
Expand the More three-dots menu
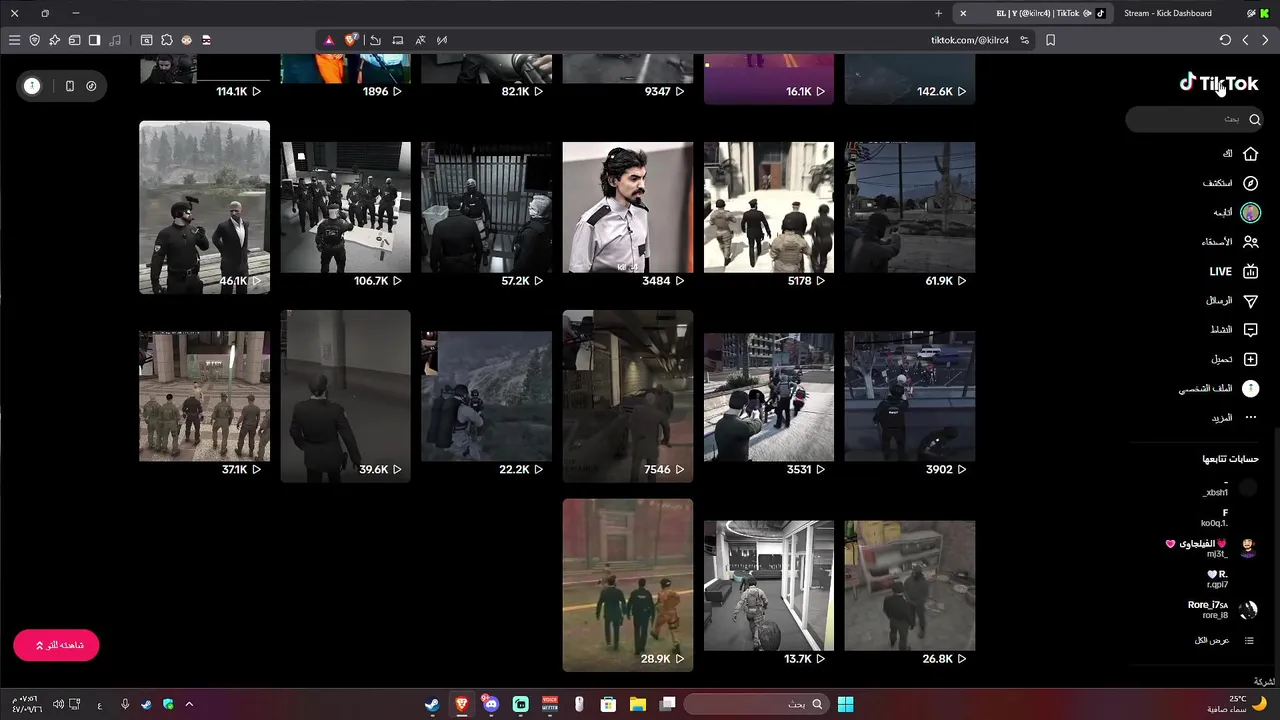(x=1235, y=417)
